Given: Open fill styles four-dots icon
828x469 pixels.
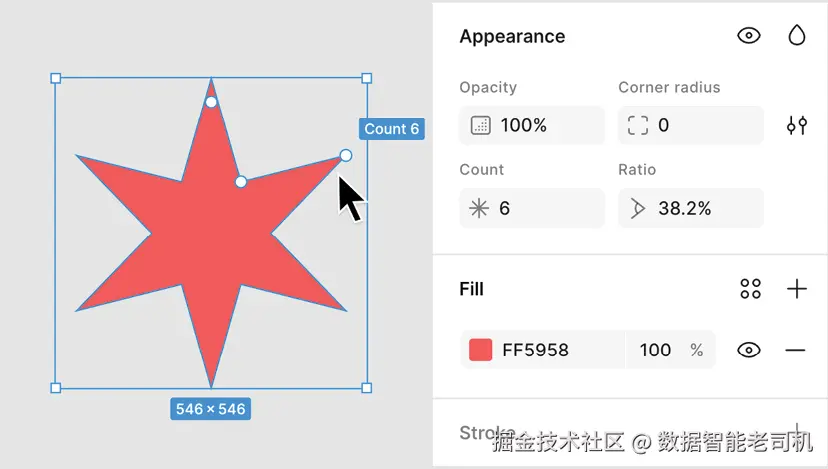Looking at the screenshot, I should point(750,289).
